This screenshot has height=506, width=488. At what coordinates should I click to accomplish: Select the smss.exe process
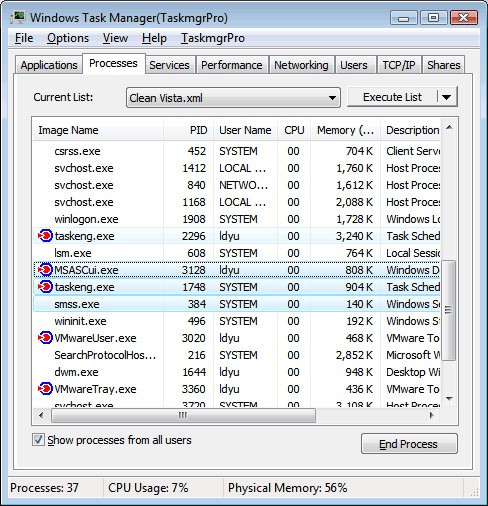pos(237,304)
